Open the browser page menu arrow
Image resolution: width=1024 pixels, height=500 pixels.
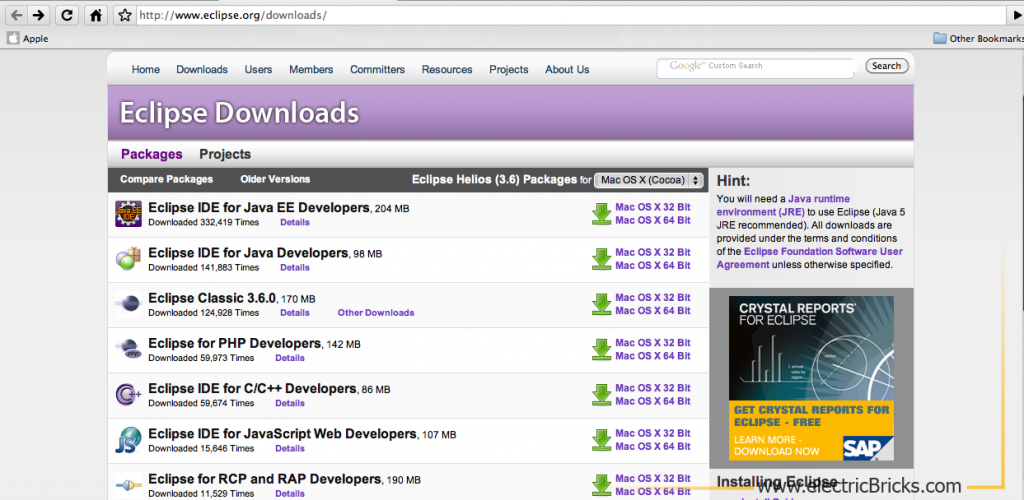point(1018,15)
